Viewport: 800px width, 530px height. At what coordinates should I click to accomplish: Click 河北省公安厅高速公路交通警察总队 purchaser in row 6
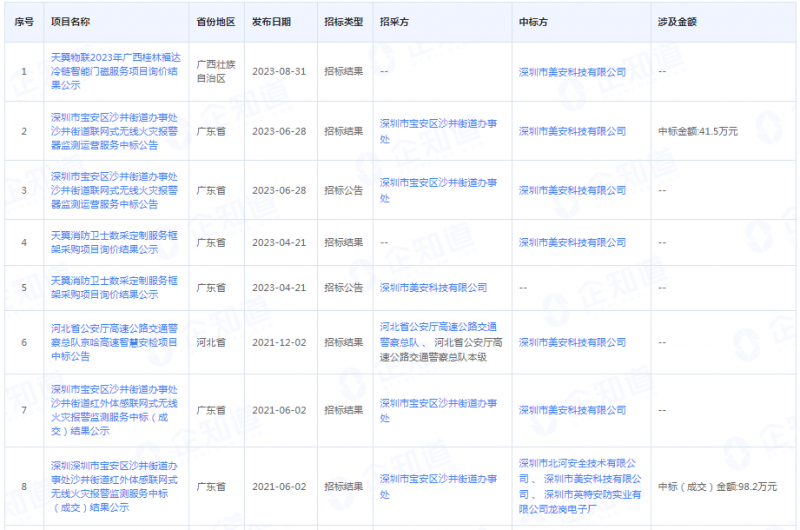click(438, 333)
